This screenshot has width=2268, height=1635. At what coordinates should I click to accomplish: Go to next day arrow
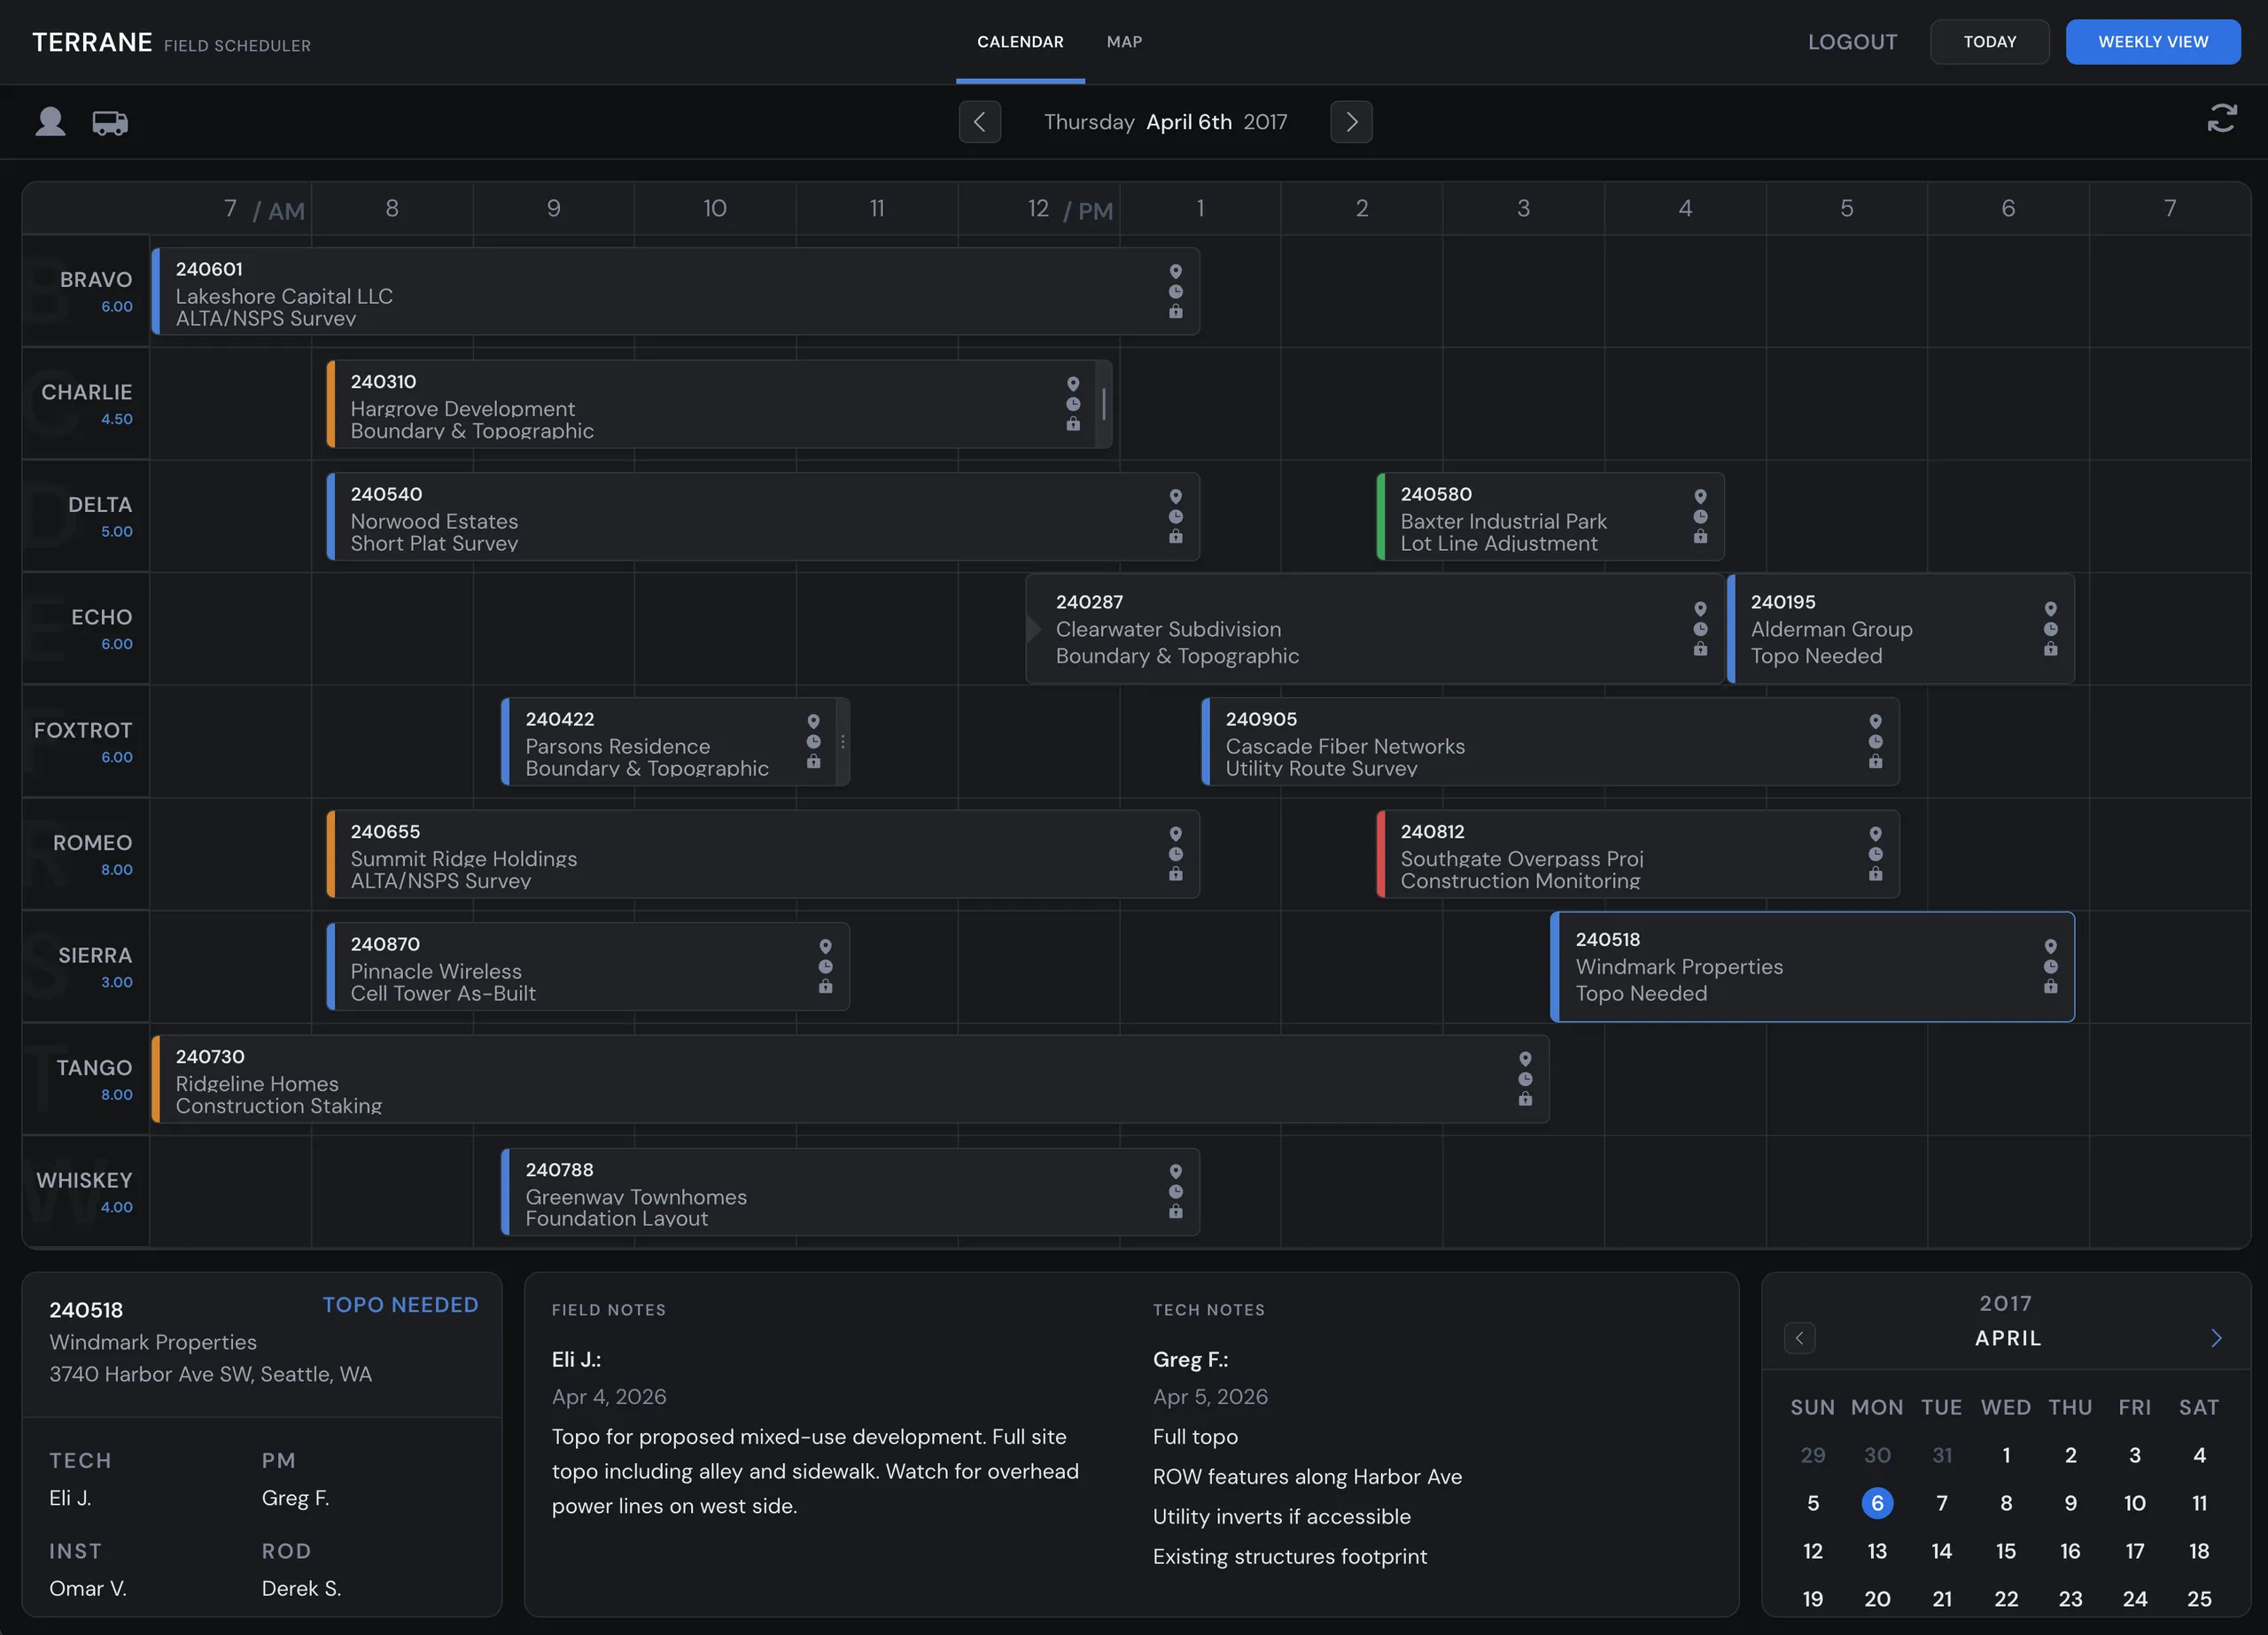1350,122
